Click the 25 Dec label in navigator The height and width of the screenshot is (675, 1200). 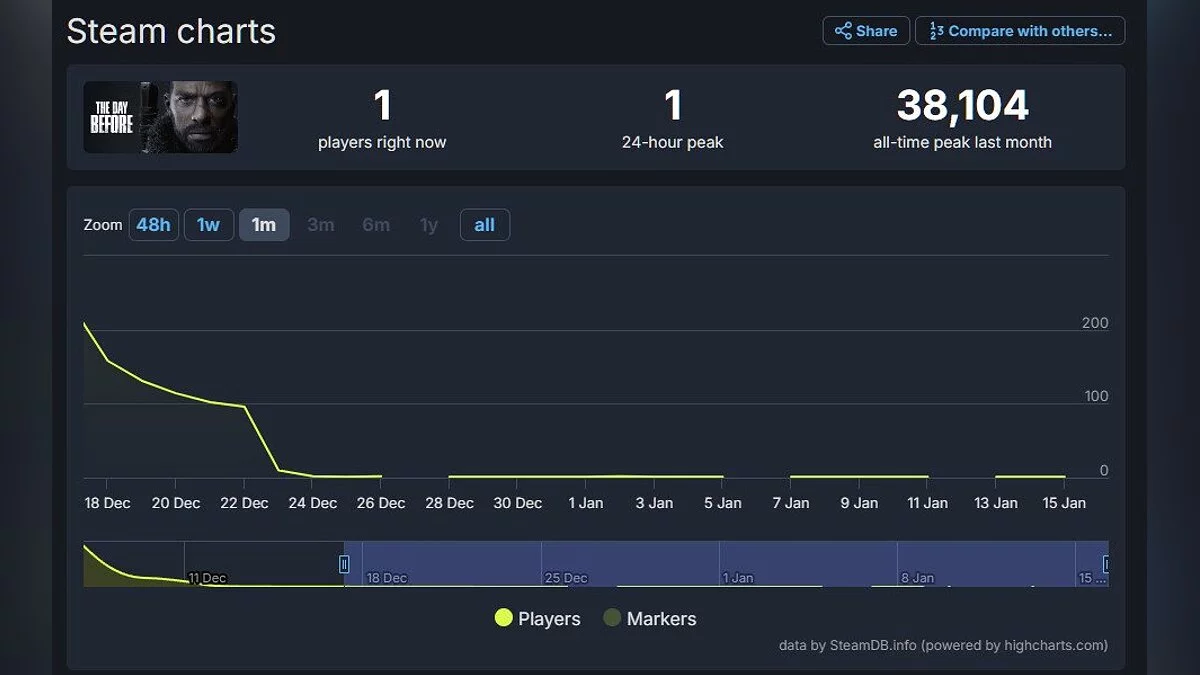pyautogui.click(x=566, y=578)
